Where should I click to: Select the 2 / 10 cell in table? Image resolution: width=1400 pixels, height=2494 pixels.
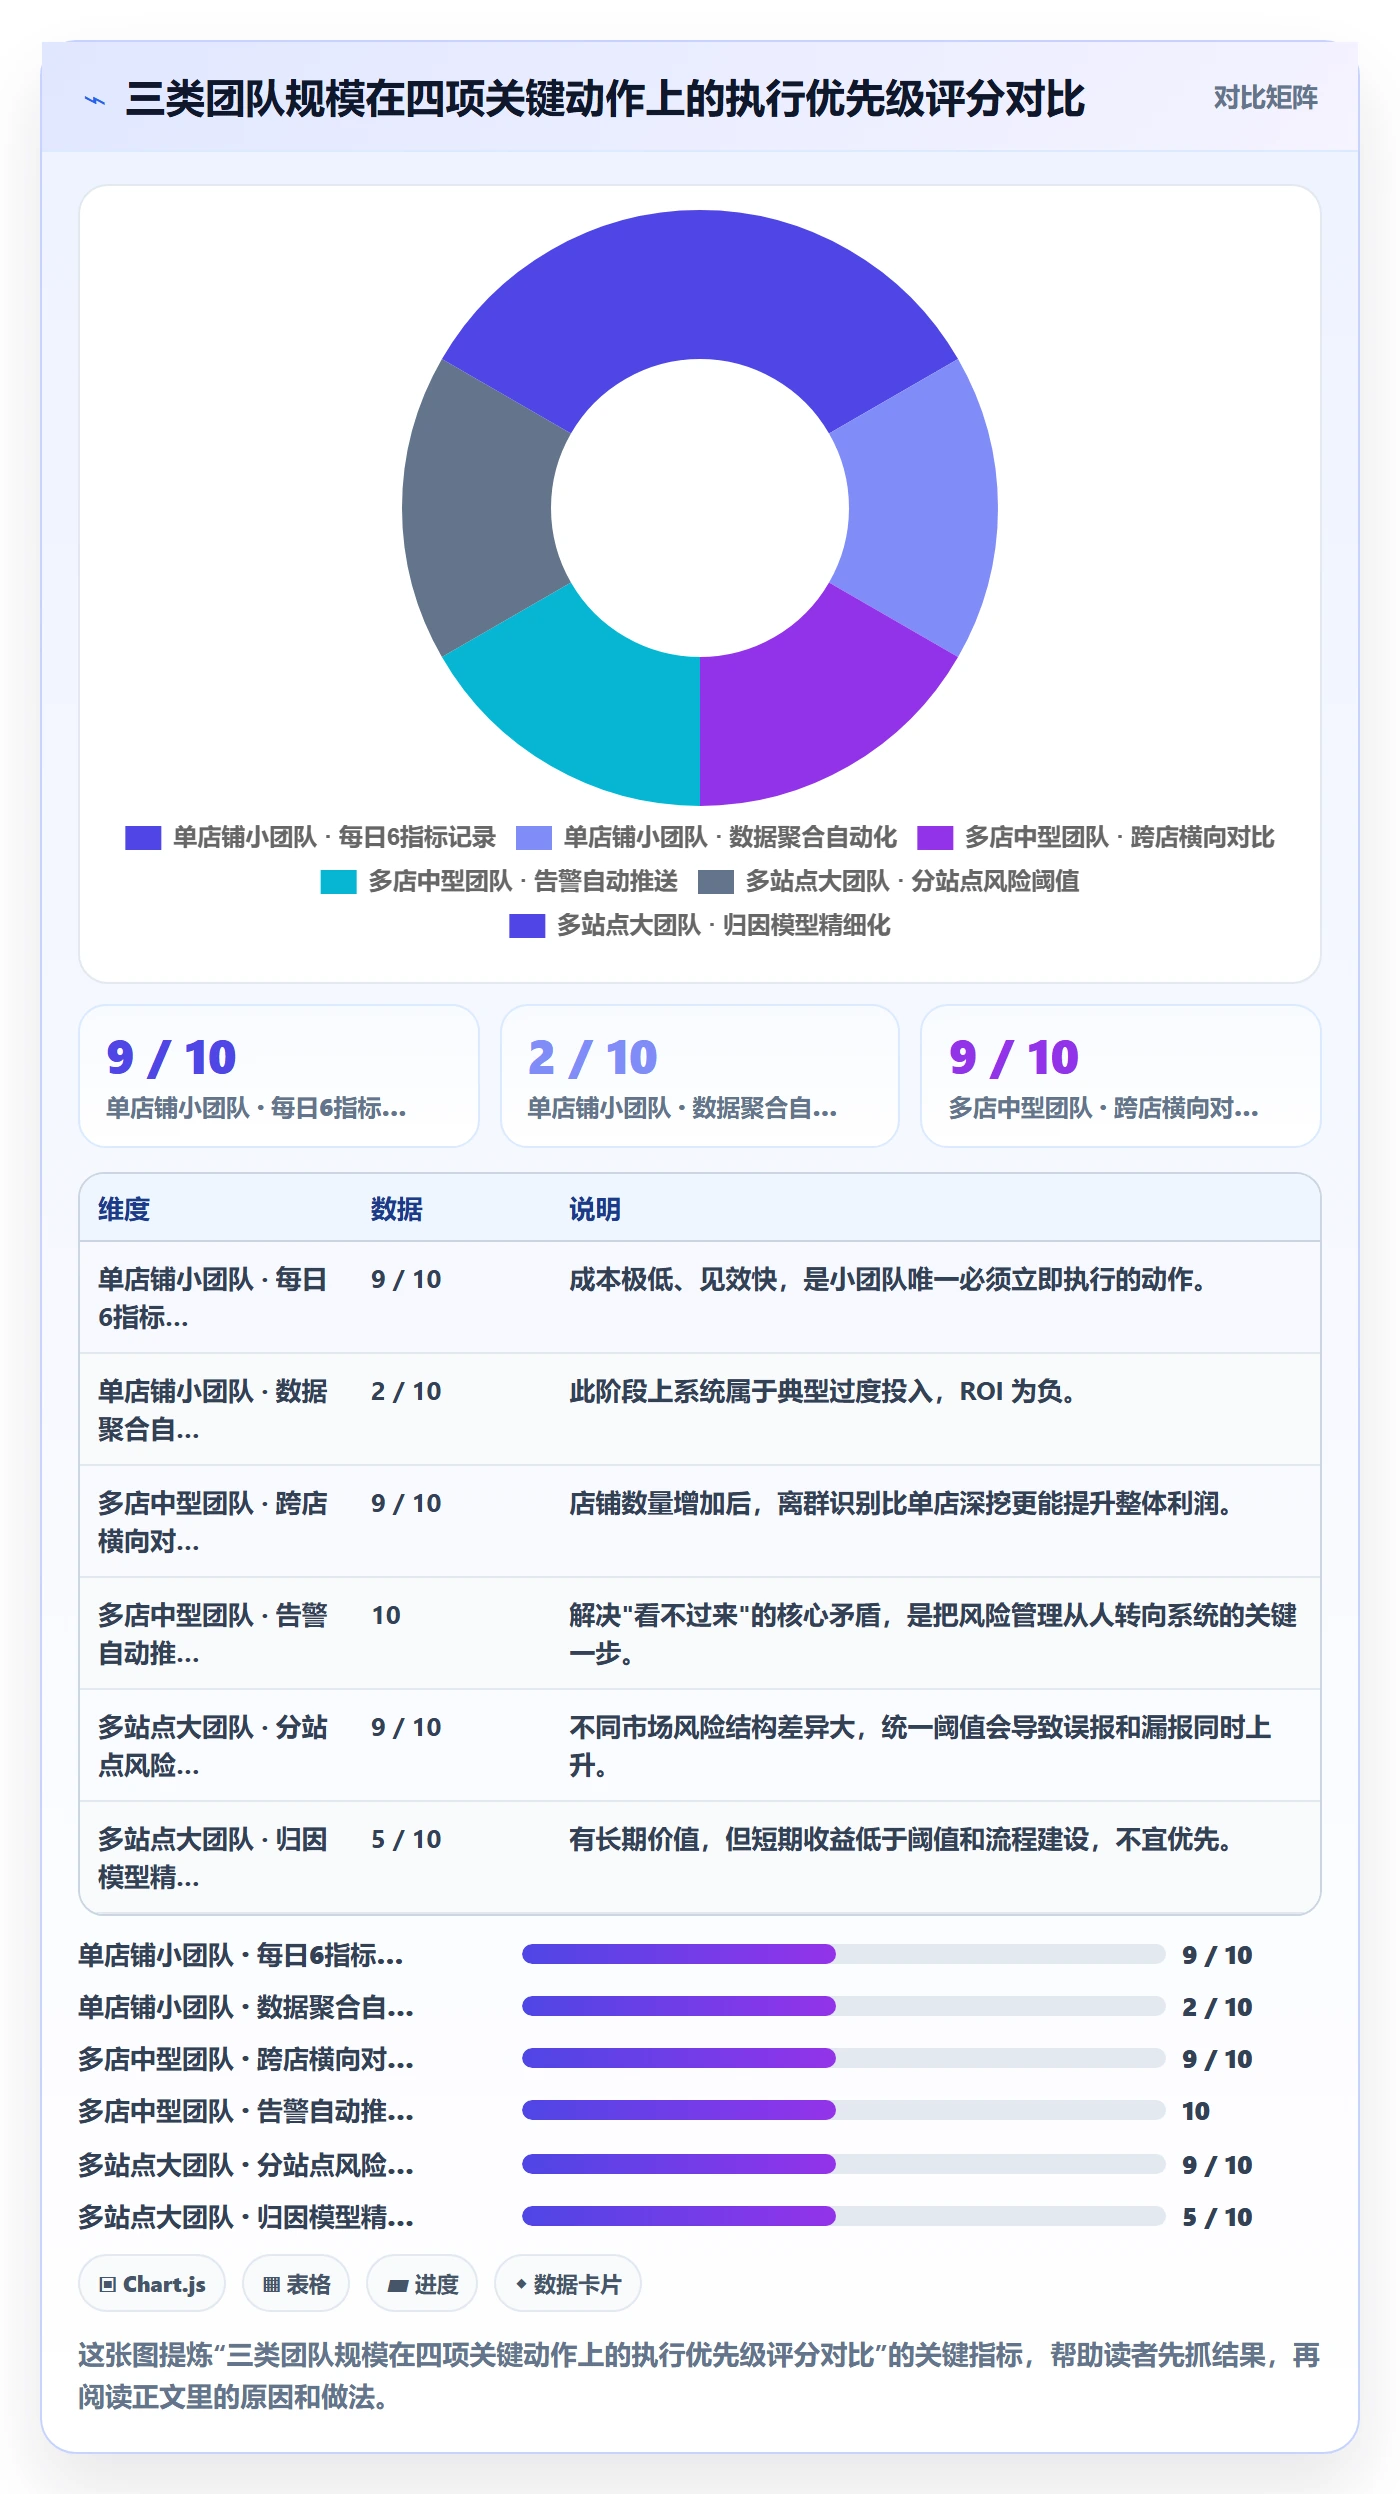tap(406, 1391)
